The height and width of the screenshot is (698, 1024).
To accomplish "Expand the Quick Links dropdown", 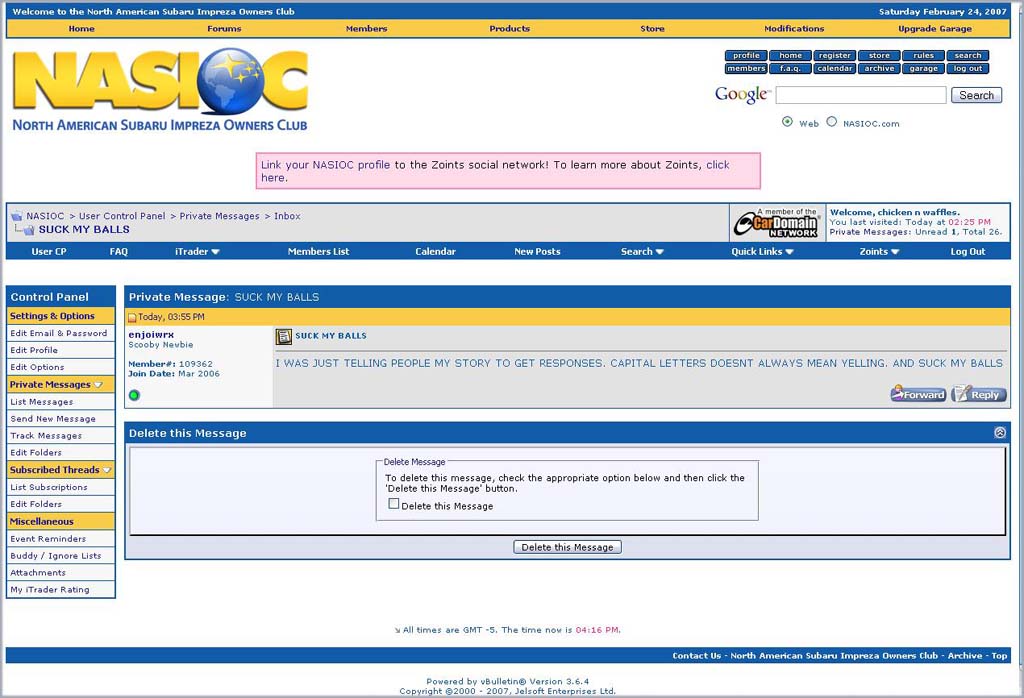I will click(x=762, y=252).
